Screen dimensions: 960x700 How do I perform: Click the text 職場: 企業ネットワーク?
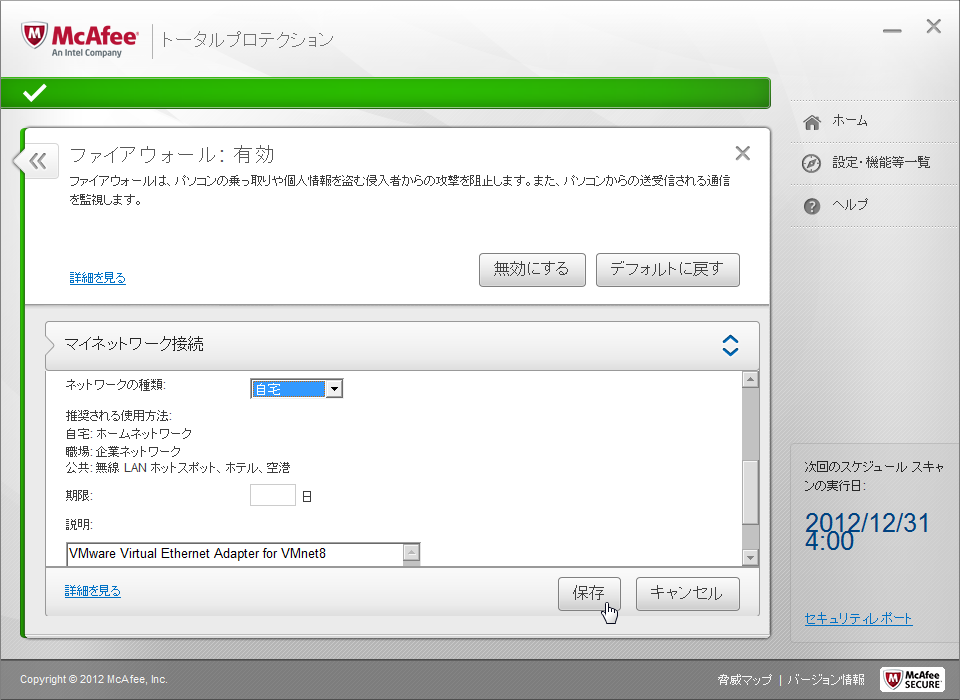[x=123, y=451]
